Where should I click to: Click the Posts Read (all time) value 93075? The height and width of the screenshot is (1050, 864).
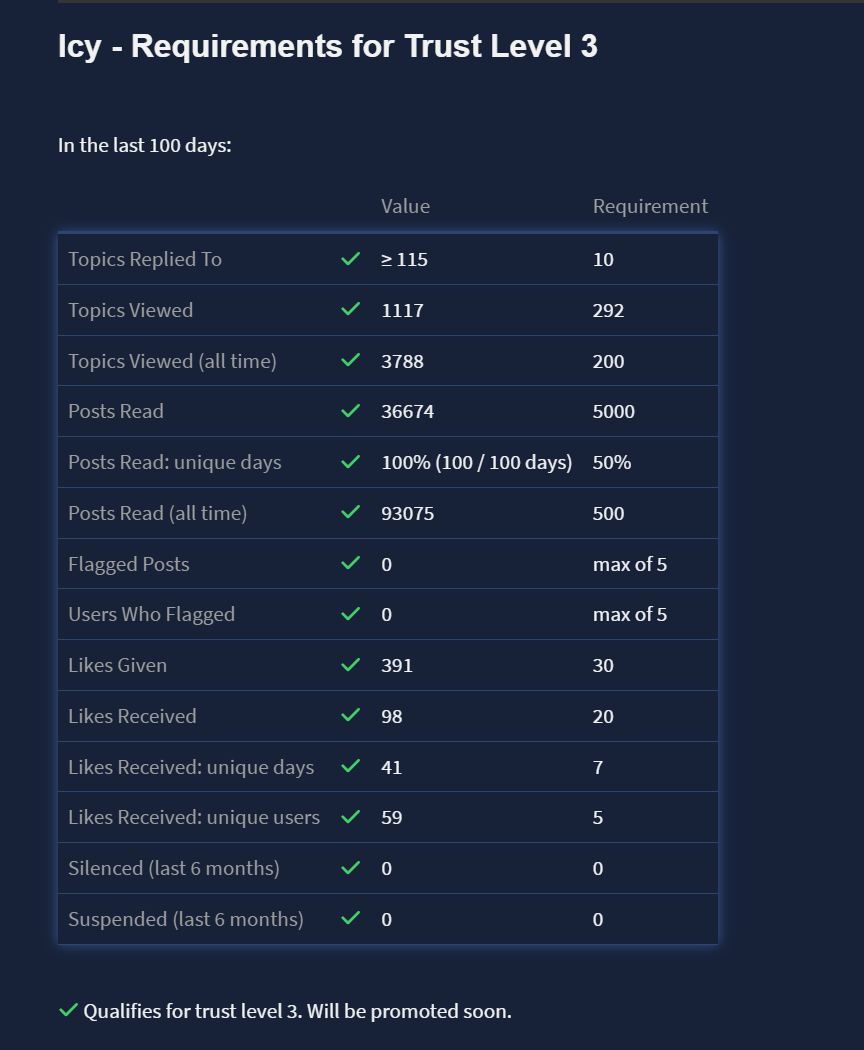pyautogui.click(x=407, y=513)
